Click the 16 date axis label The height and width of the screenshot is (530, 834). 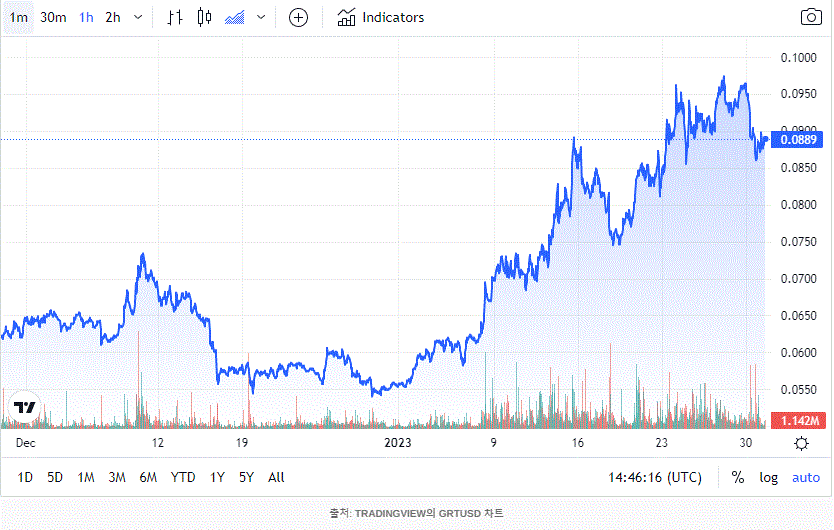578,443
